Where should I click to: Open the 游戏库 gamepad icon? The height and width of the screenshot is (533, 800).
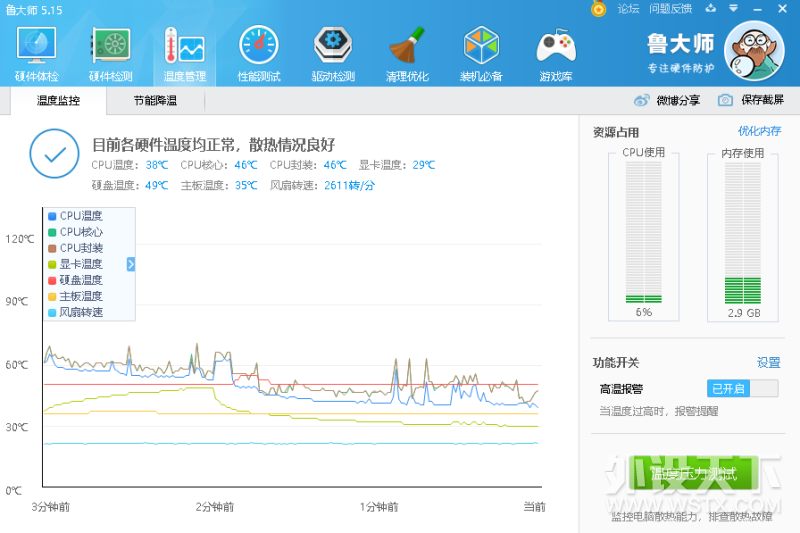pos(556,46)
